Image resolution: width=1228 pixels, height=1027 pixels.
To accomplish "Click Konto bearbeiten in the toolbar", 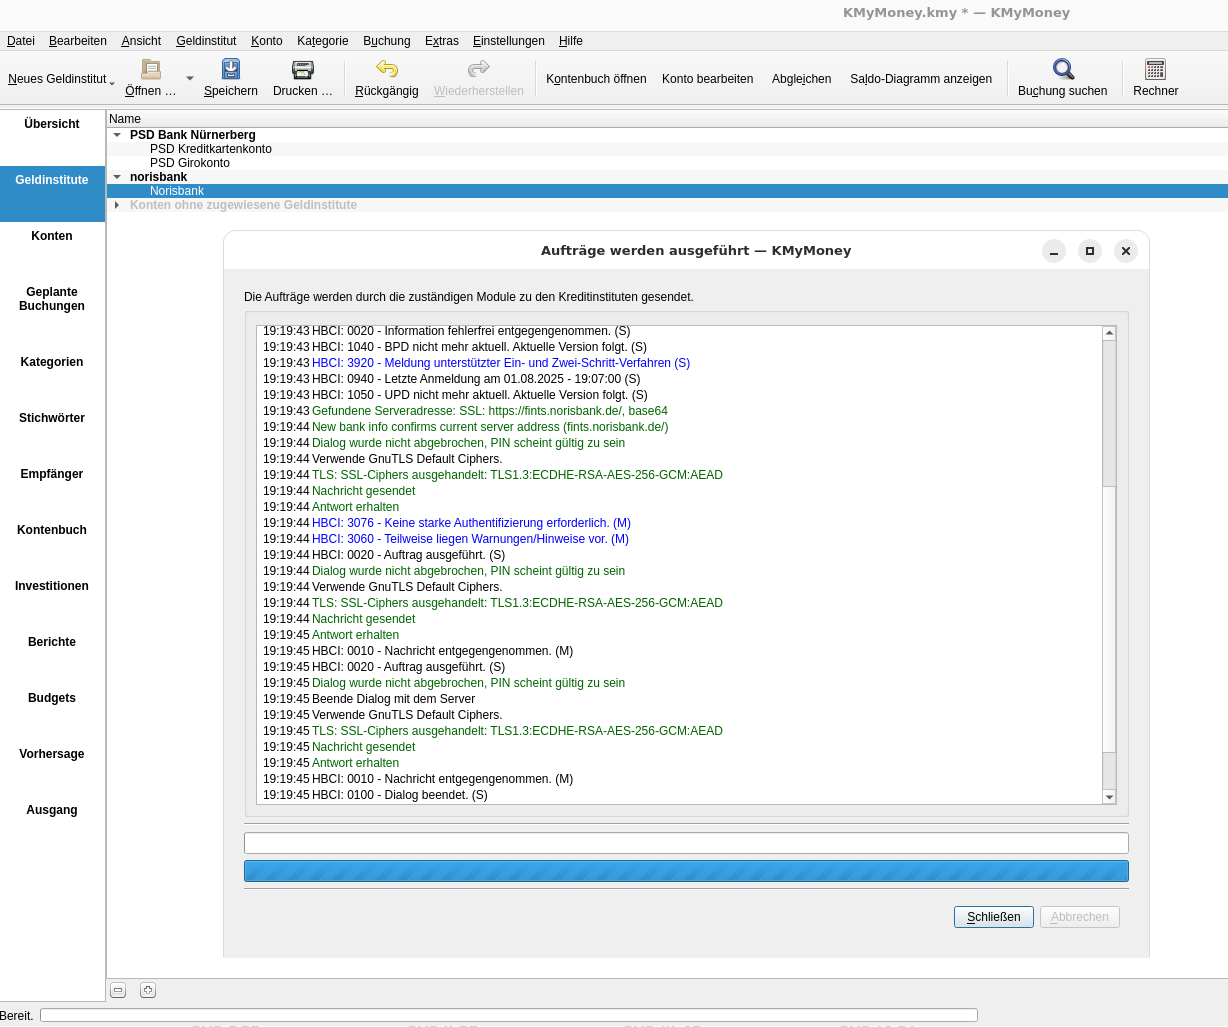I will [708, 79].
